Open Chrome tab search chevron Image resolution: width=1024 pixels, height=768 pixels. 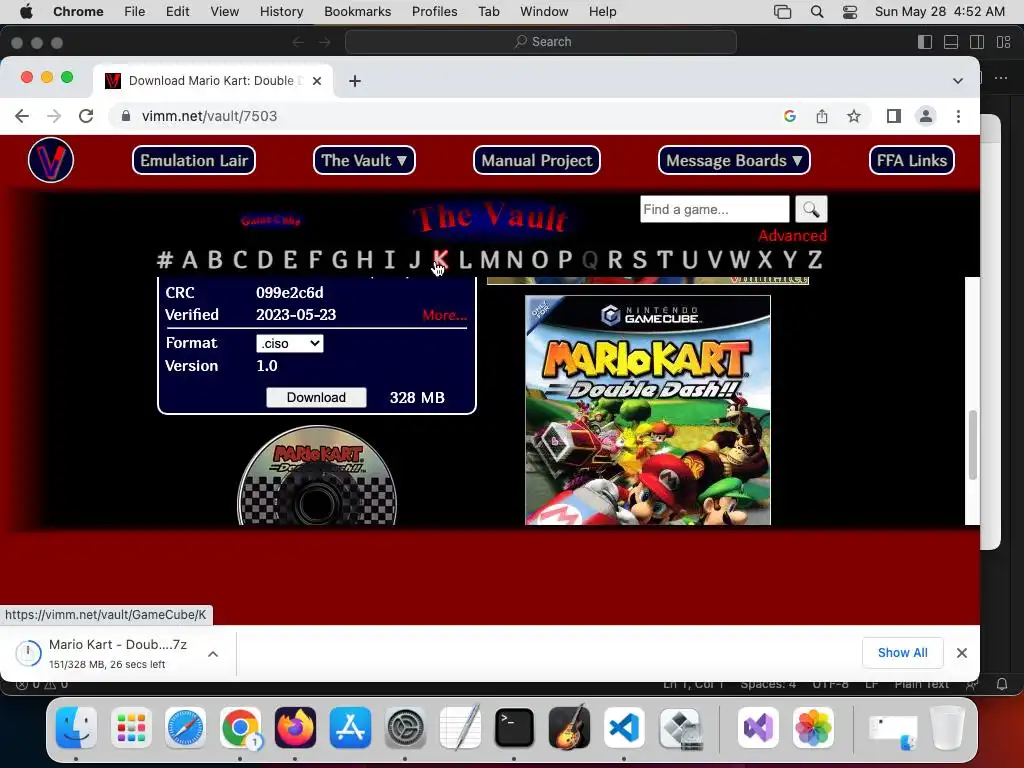click(x=957, y=81)
